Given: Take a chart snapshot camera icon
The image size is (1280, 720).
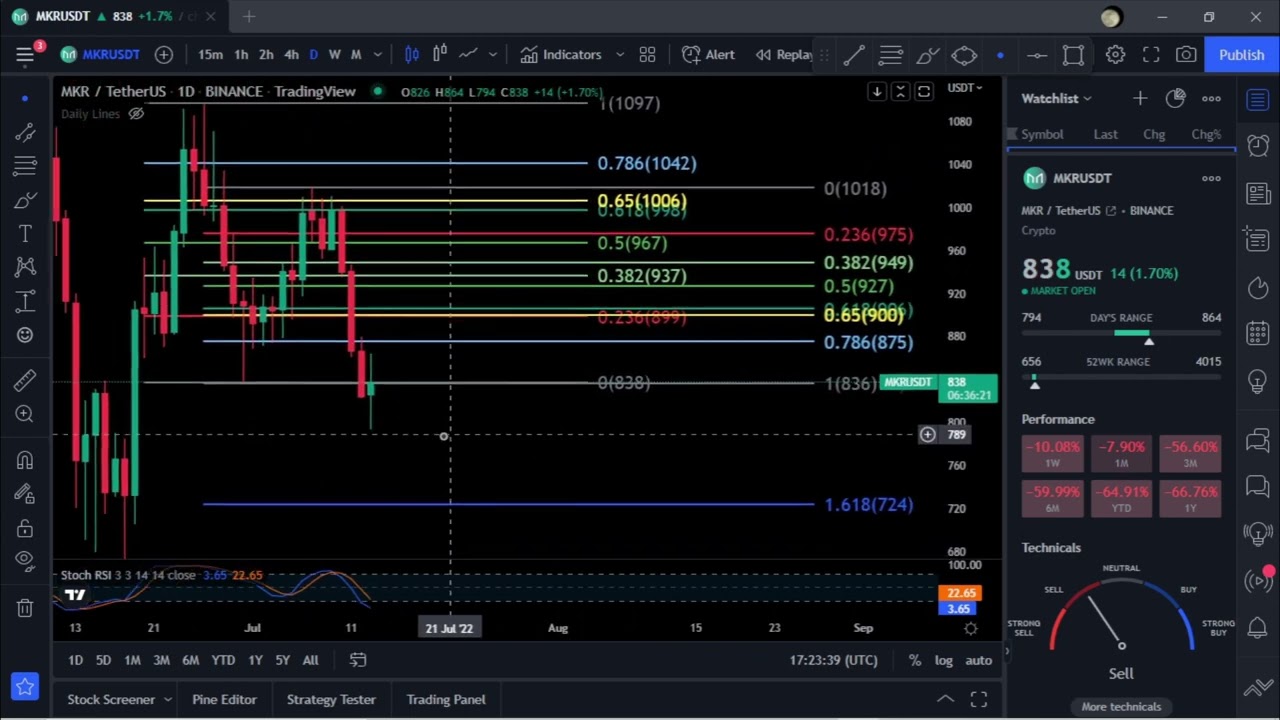Looking at the screenshot, I should 1186,55.
